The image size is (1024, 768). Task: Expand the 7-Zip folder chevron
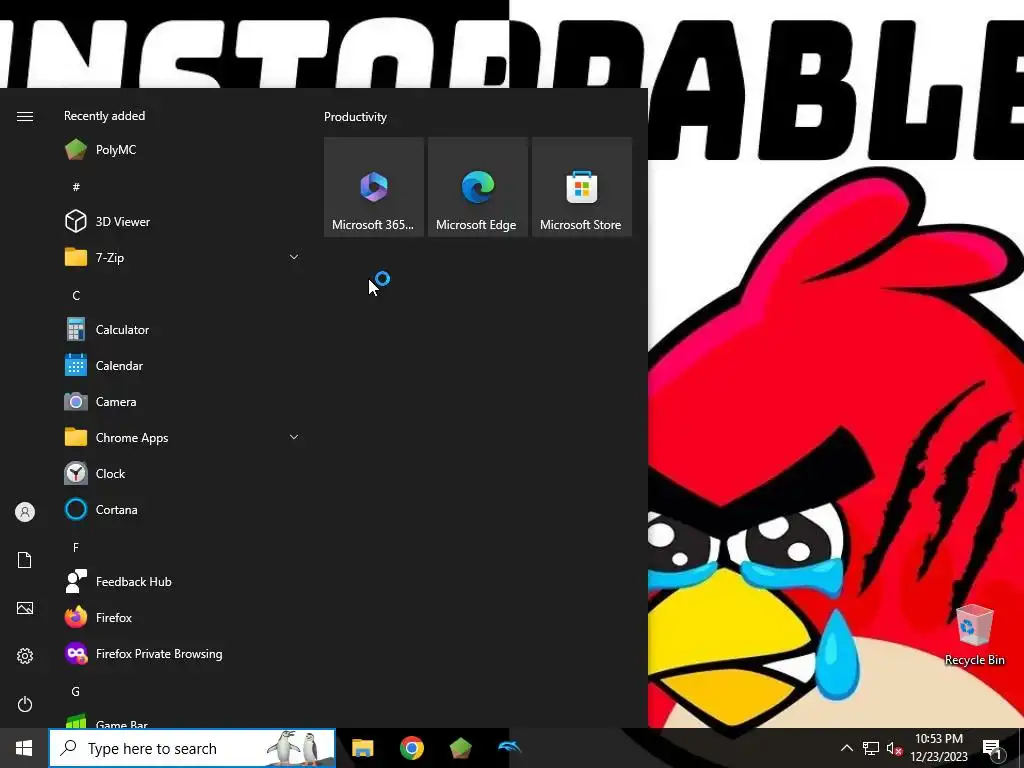click(x=294, y=257)
